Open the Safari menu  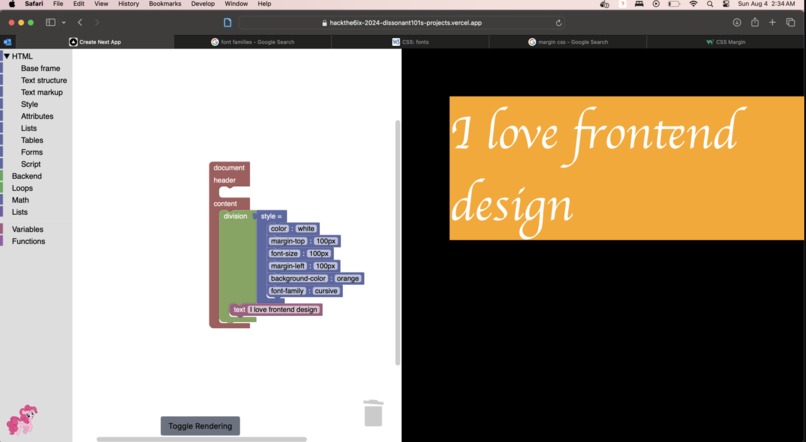[x=34, y=4]
